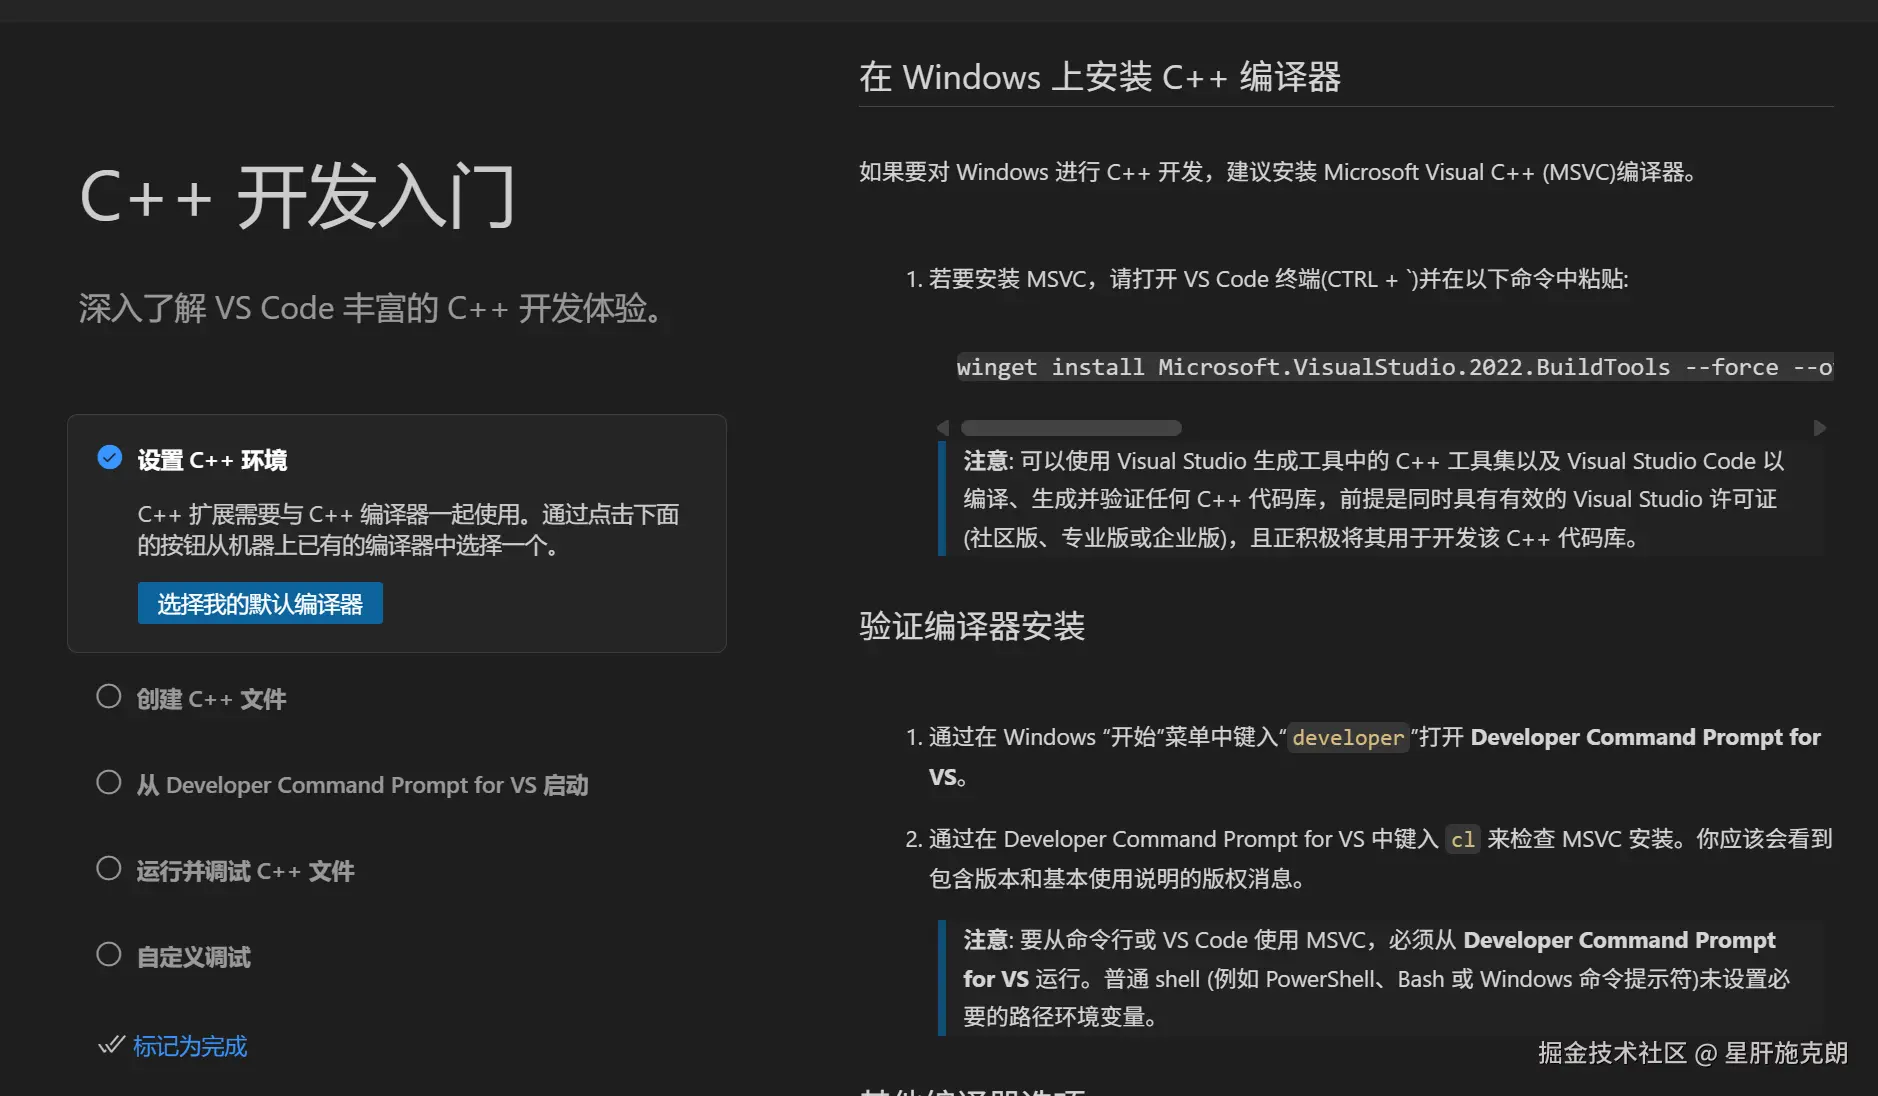
Task: Click the heading 验证编译器安装
Action: point(972,626)
